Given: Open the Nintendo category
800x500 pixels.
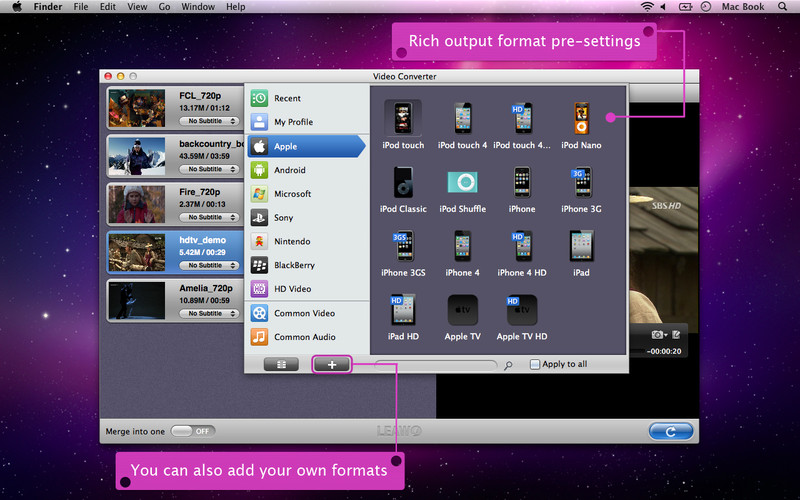Looking at the screenshot, I should (x=307, y=241).
